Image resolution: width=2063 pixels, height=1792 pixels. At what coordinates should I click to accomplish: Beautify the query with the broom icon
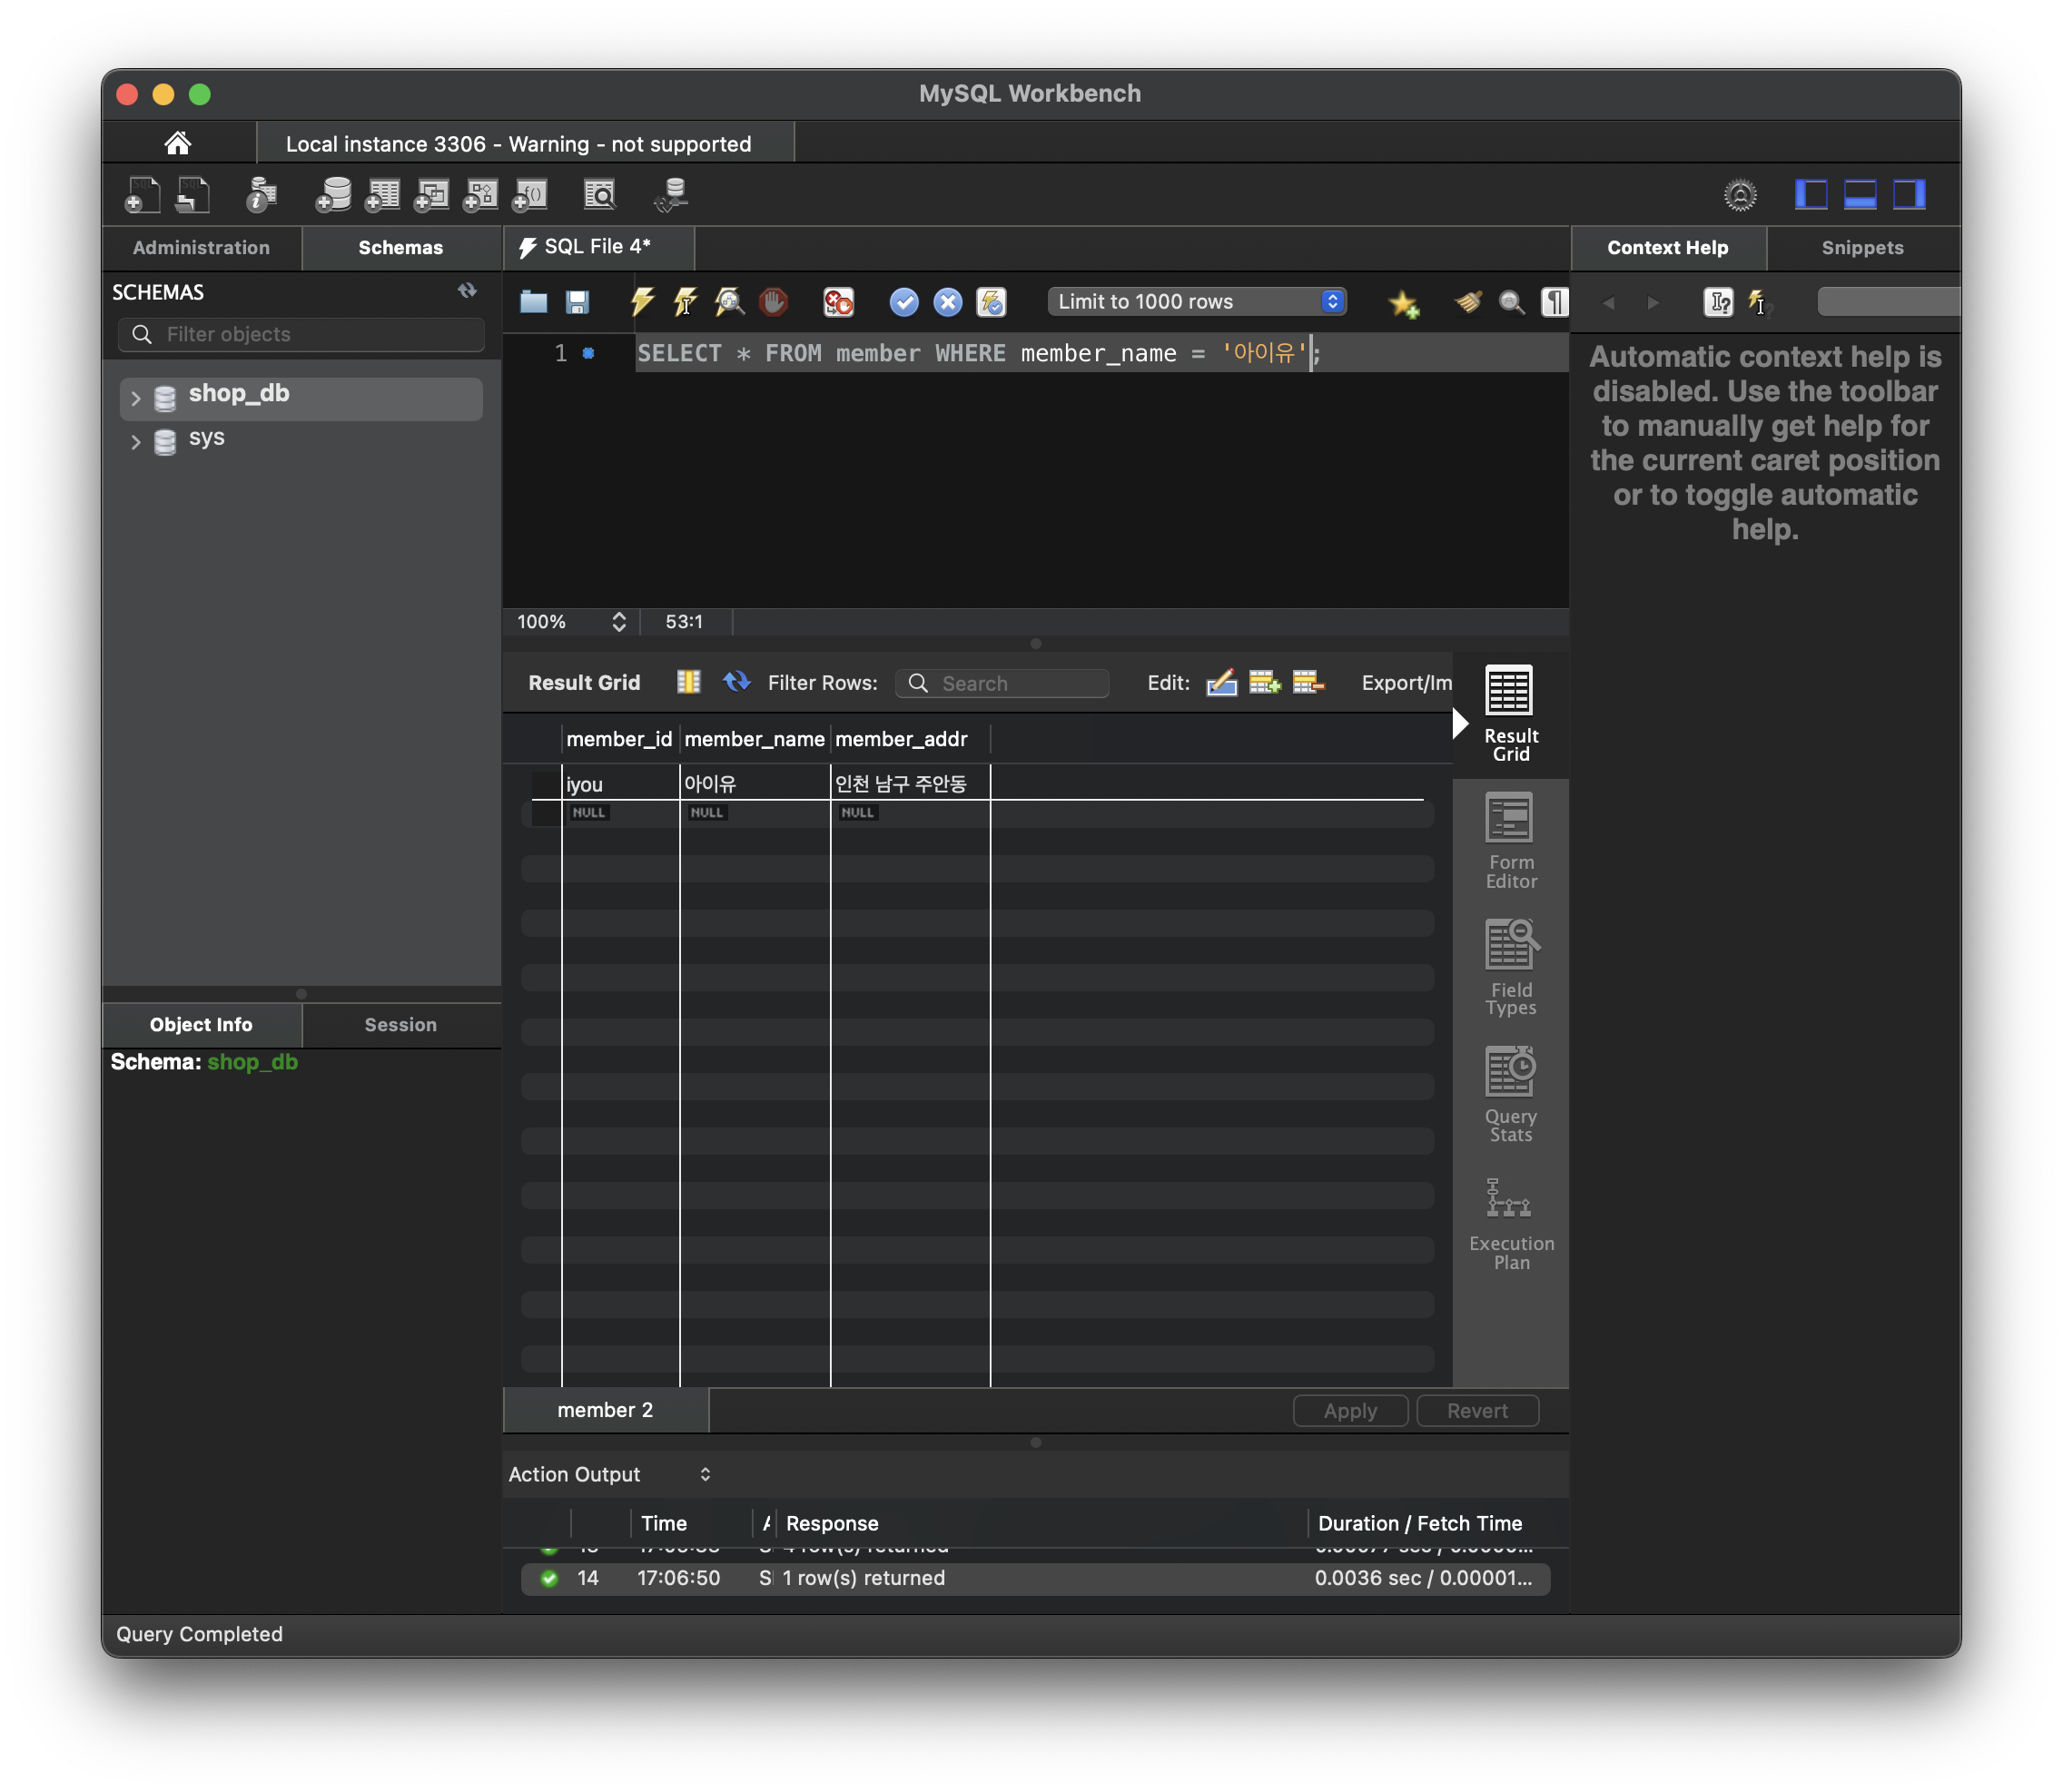[1468, 301]
